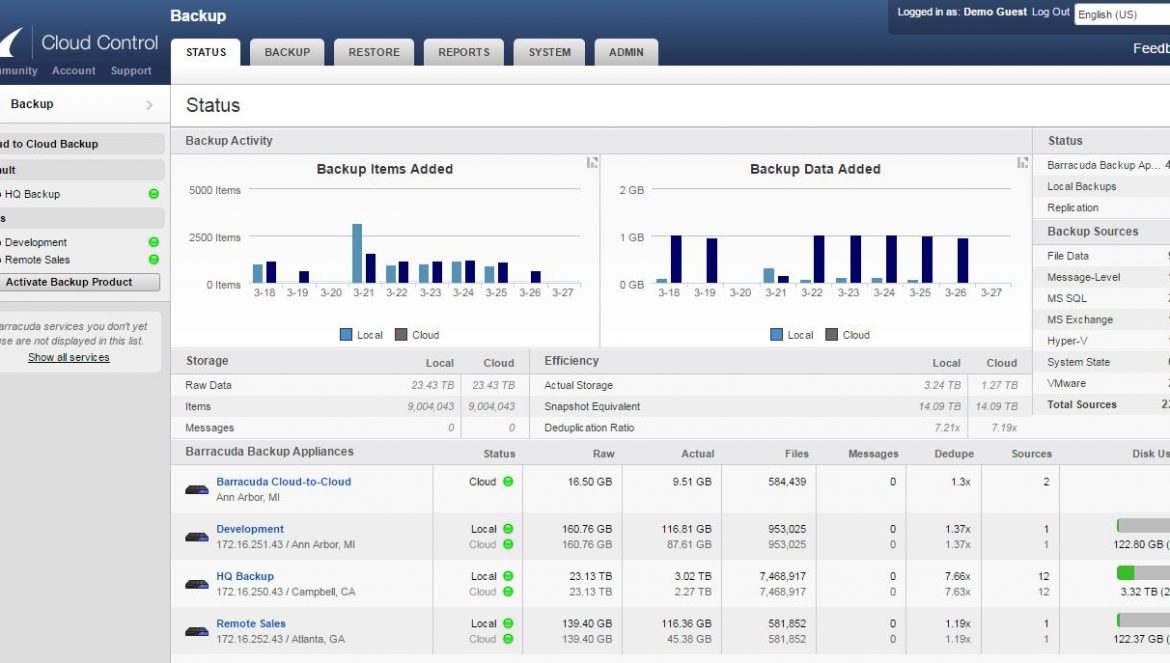The image size is (1170, 663).
Task: Click the Messages column header in appliances table
Action: click(873, 453)
